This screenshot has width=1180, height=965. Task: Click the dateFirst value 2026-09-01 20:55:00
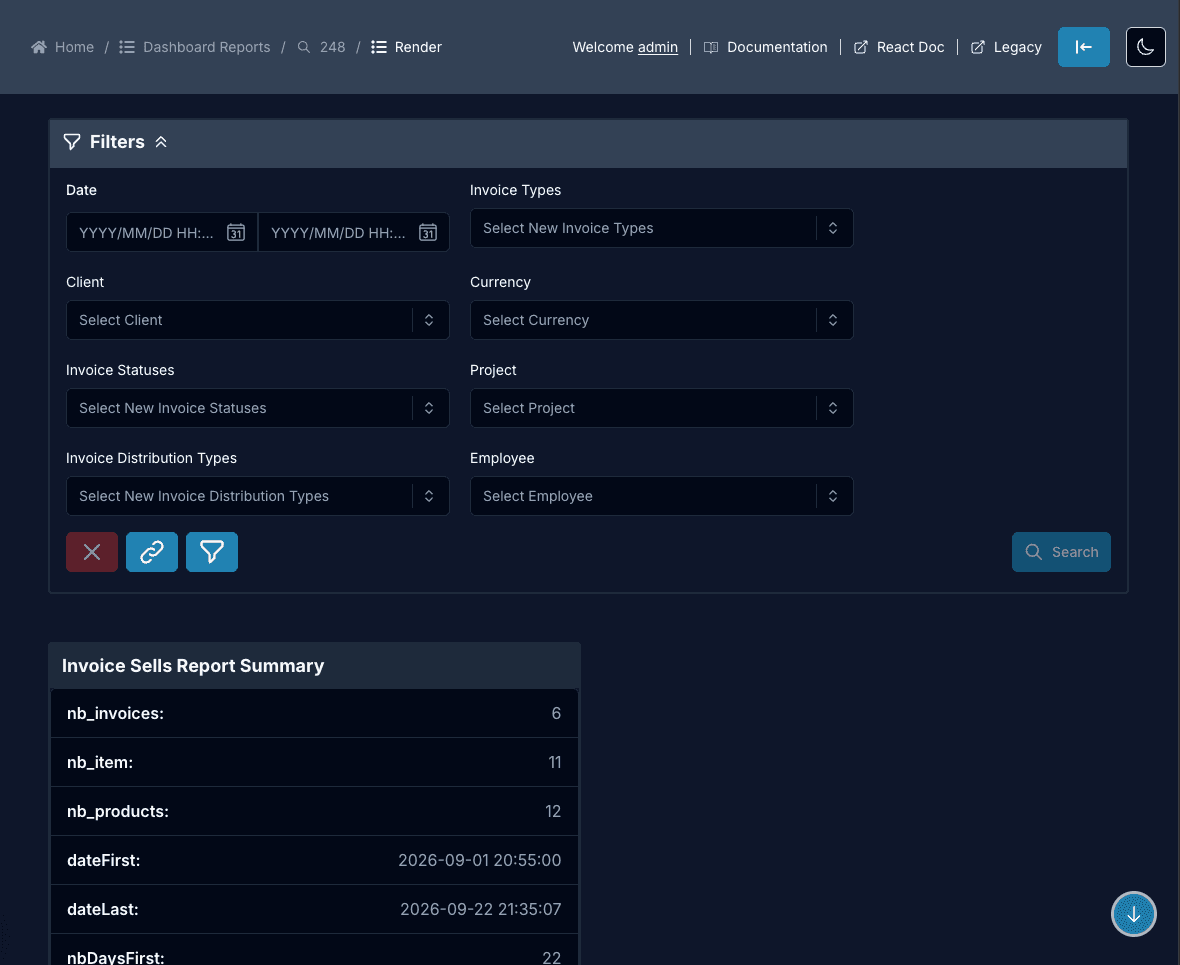pos(479,860)
